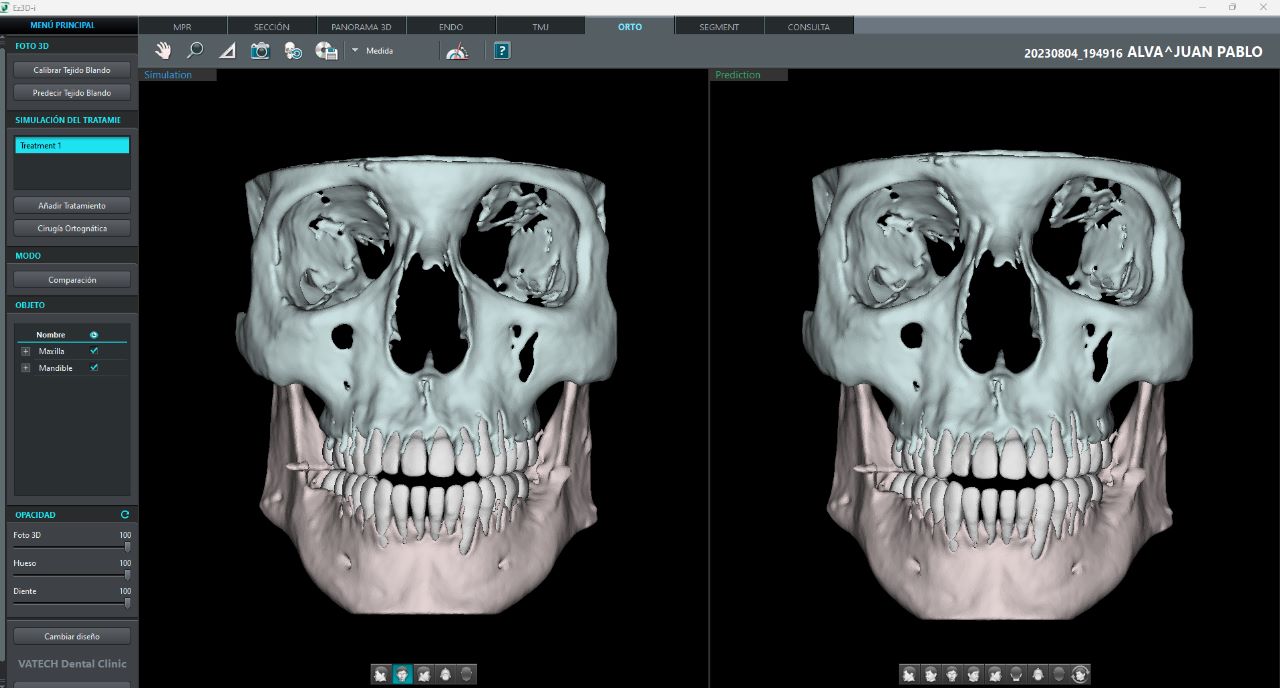Click the Cambiar diseño button

(72, 636)
